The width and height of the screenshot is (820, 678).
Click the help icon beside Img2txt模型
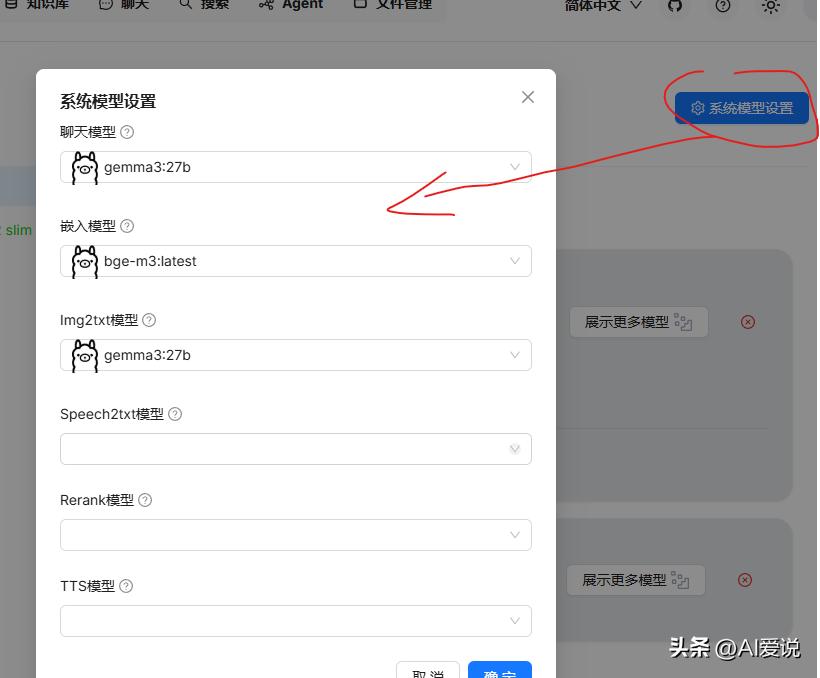pyautogui.click(x=149, y=320)
